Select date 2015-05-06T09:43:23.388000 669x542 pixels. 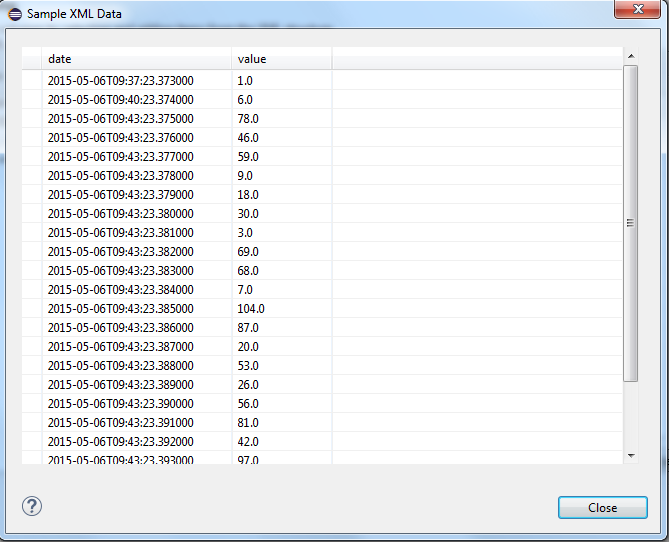[x=121, y=366]
